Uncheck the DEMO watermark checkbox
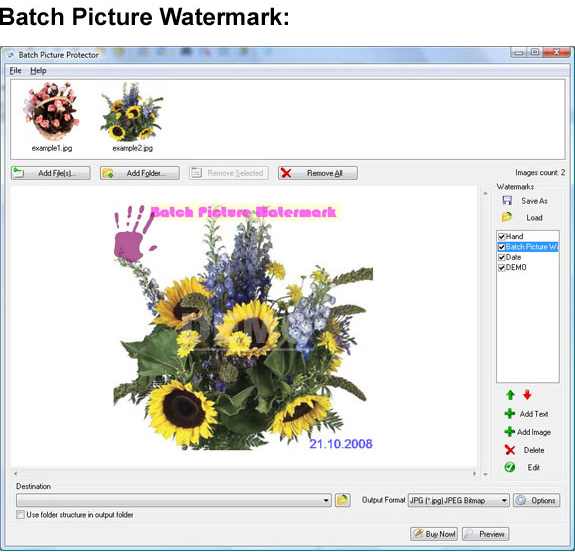 pyautogui.click(x=502, y=267)
